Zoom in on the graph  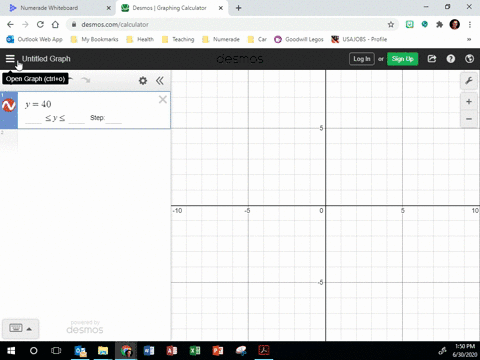pos(469,102)
